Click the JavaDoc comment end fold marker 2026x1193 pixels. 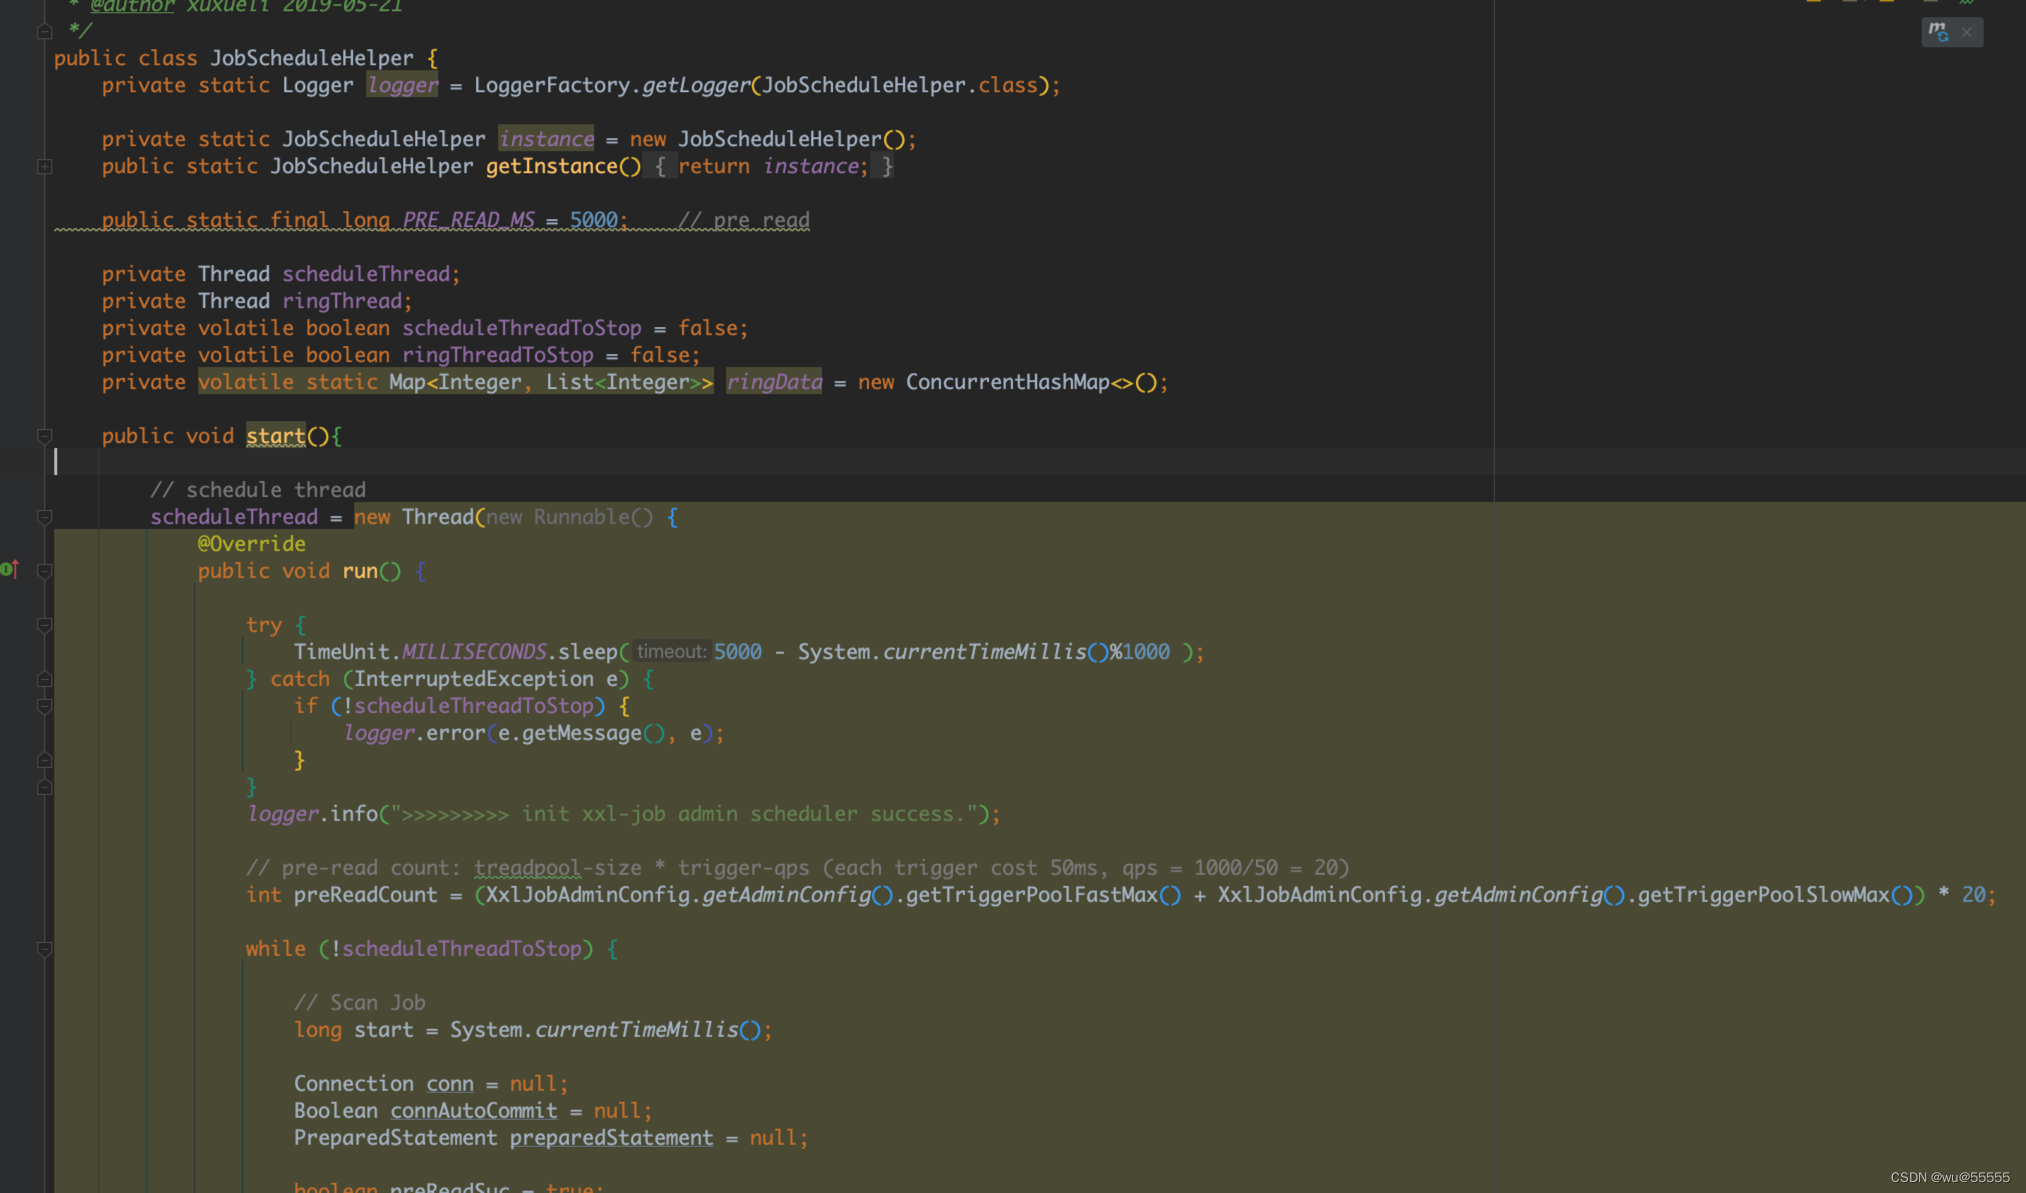click(x=44, y=32)
